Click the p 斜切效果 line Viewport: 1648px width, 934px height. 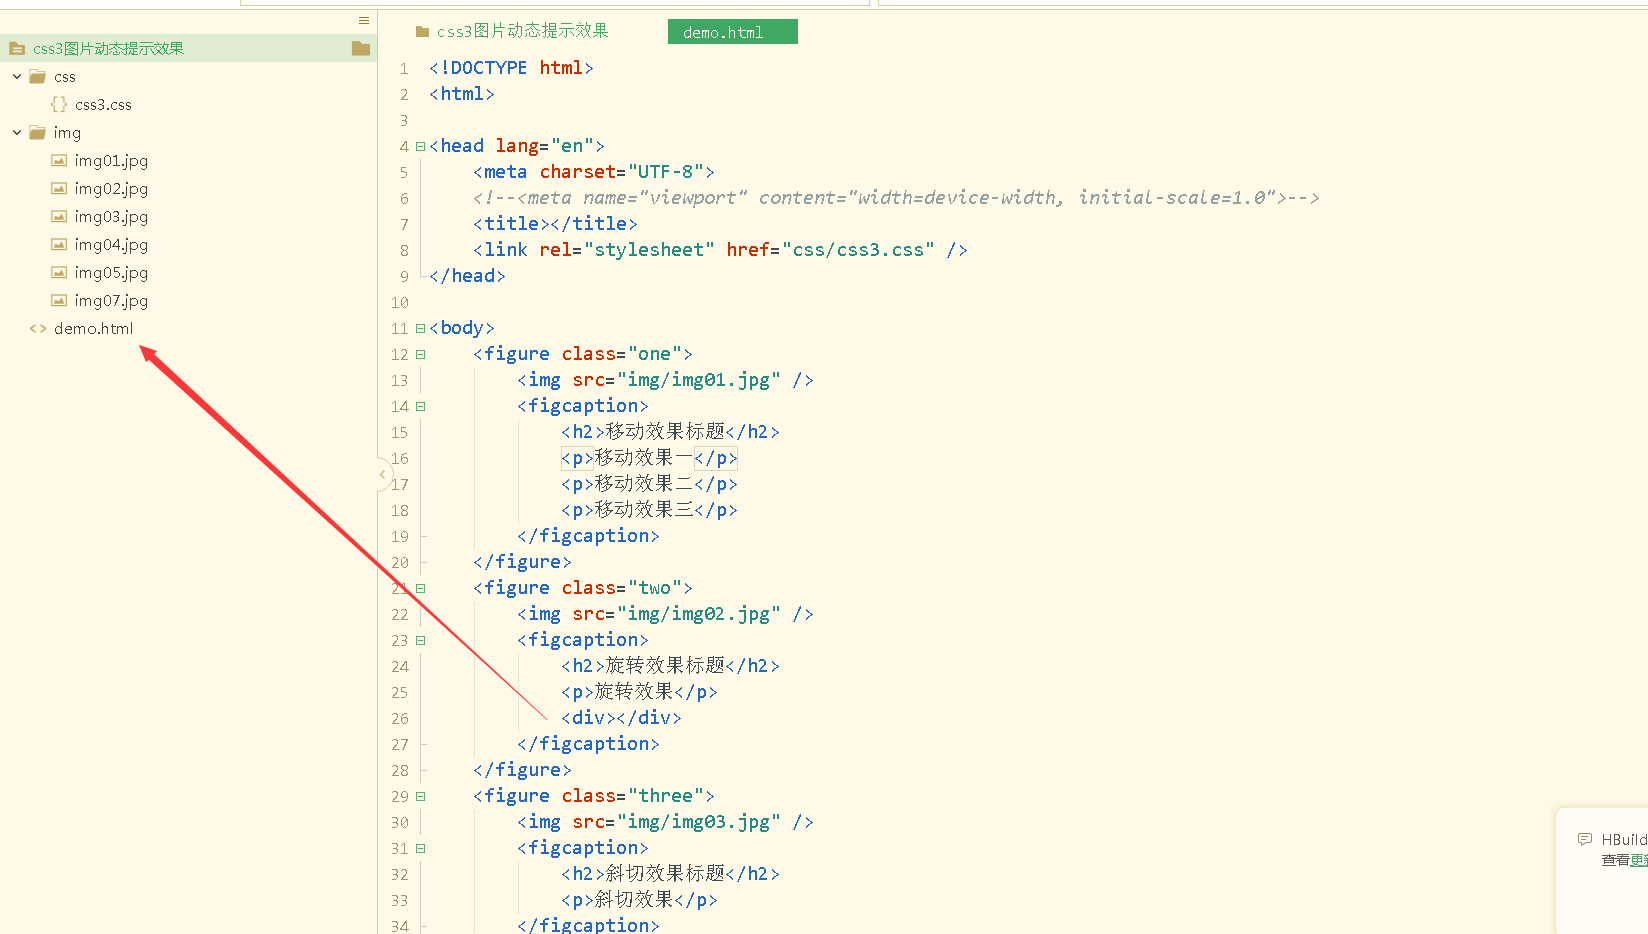point(639,900)
